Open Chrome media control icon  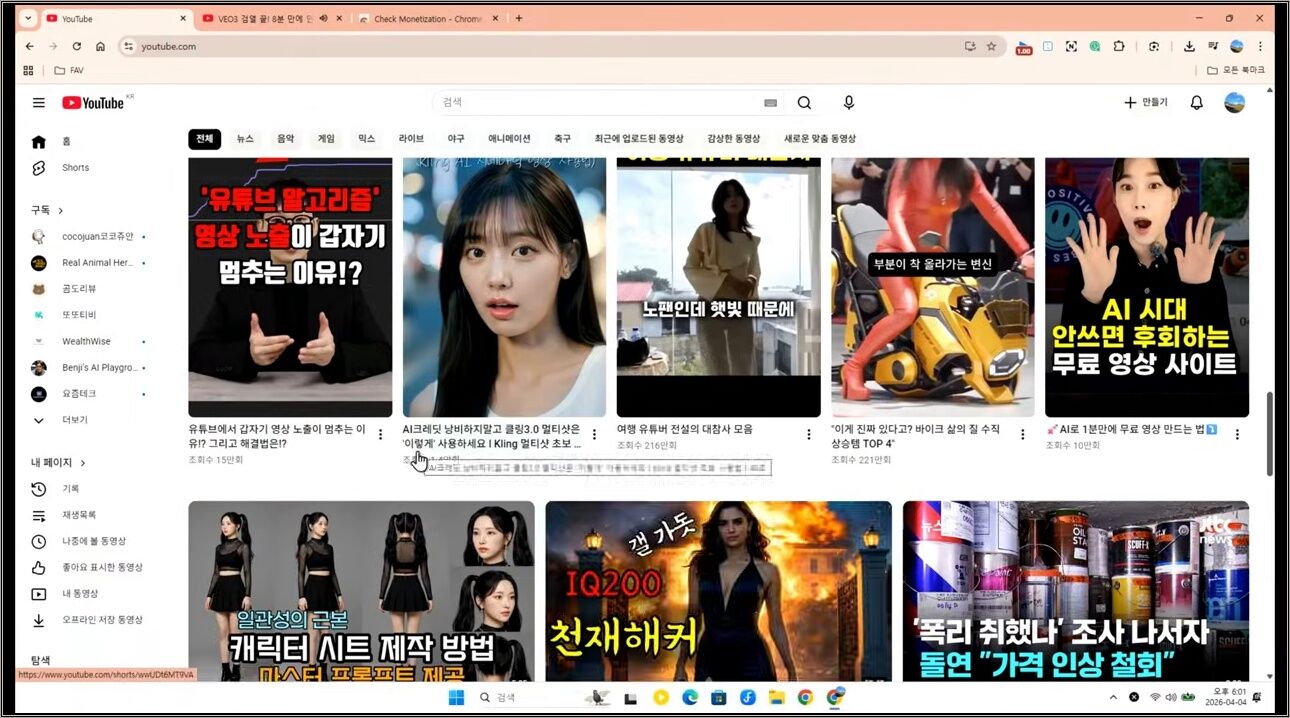click(x=1213, y=46)
